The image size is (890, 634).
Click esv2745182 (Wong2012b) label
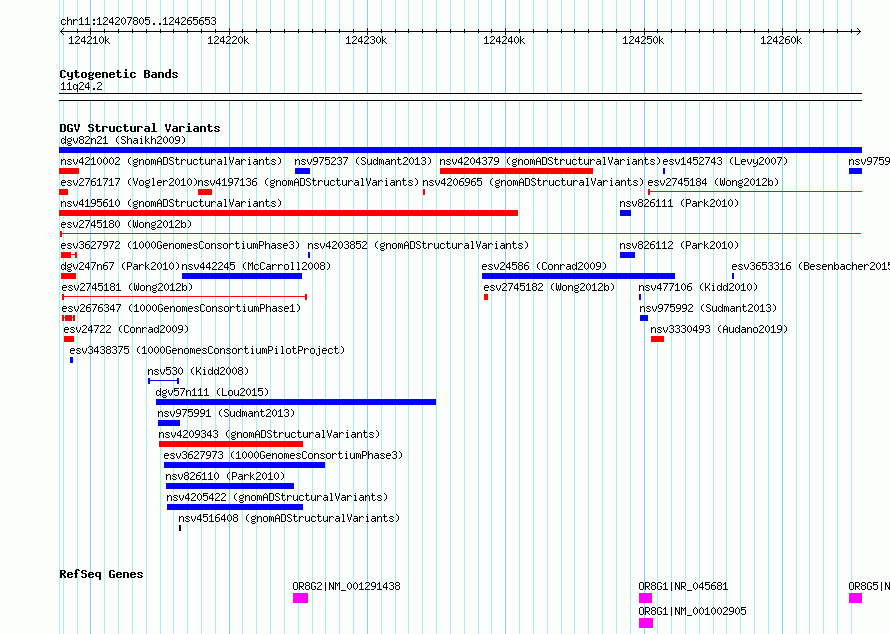549,287
